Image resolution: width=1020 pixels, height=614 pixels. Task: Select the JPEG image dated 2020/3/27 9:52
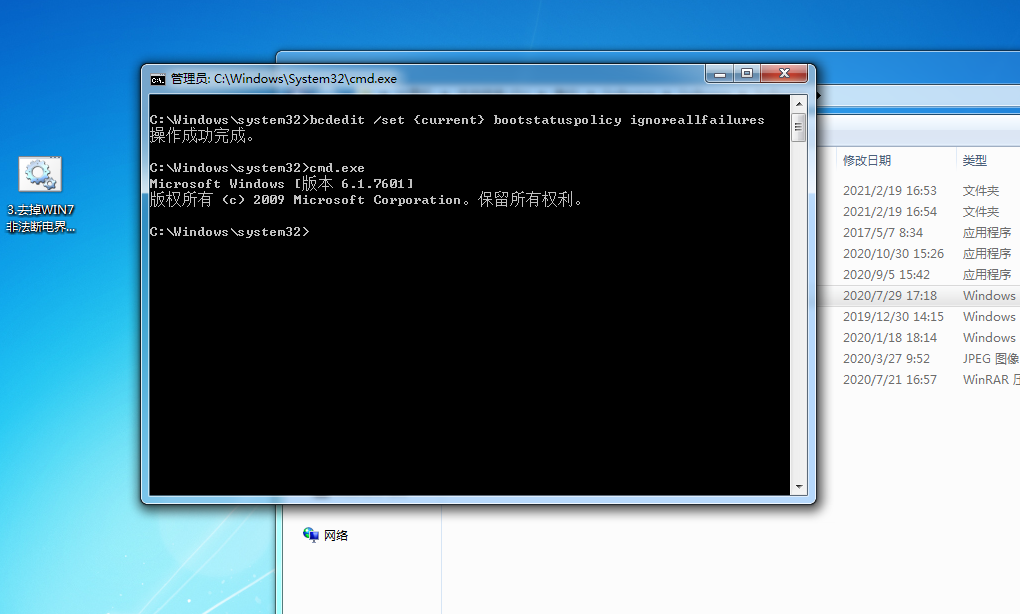click(x=886, y=359)
